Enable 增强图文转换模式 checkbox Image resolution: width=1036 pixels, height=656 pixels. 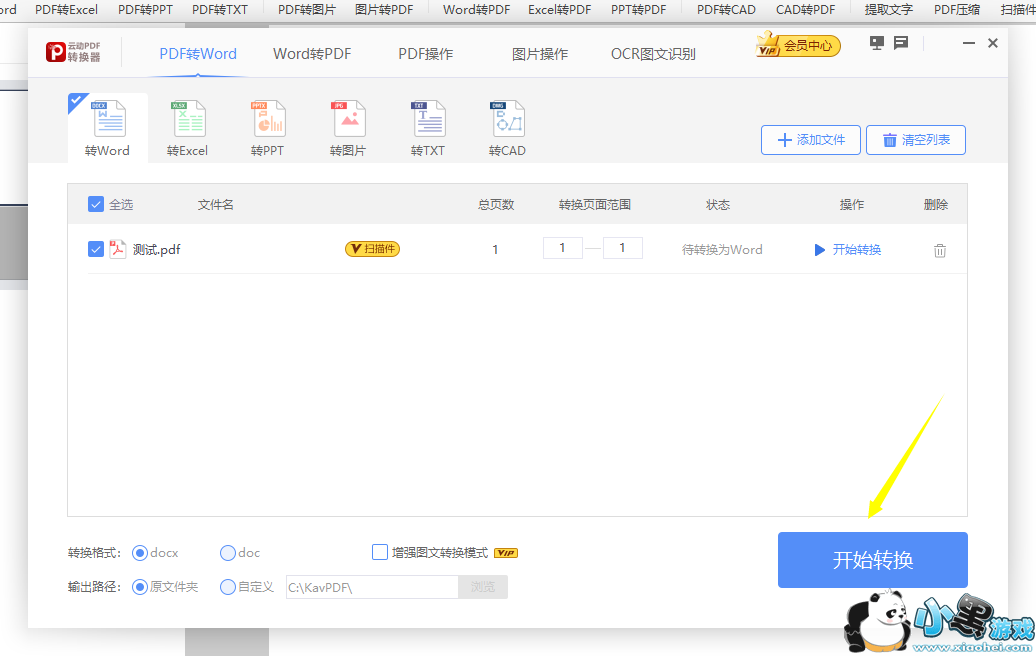coord(380,552)
